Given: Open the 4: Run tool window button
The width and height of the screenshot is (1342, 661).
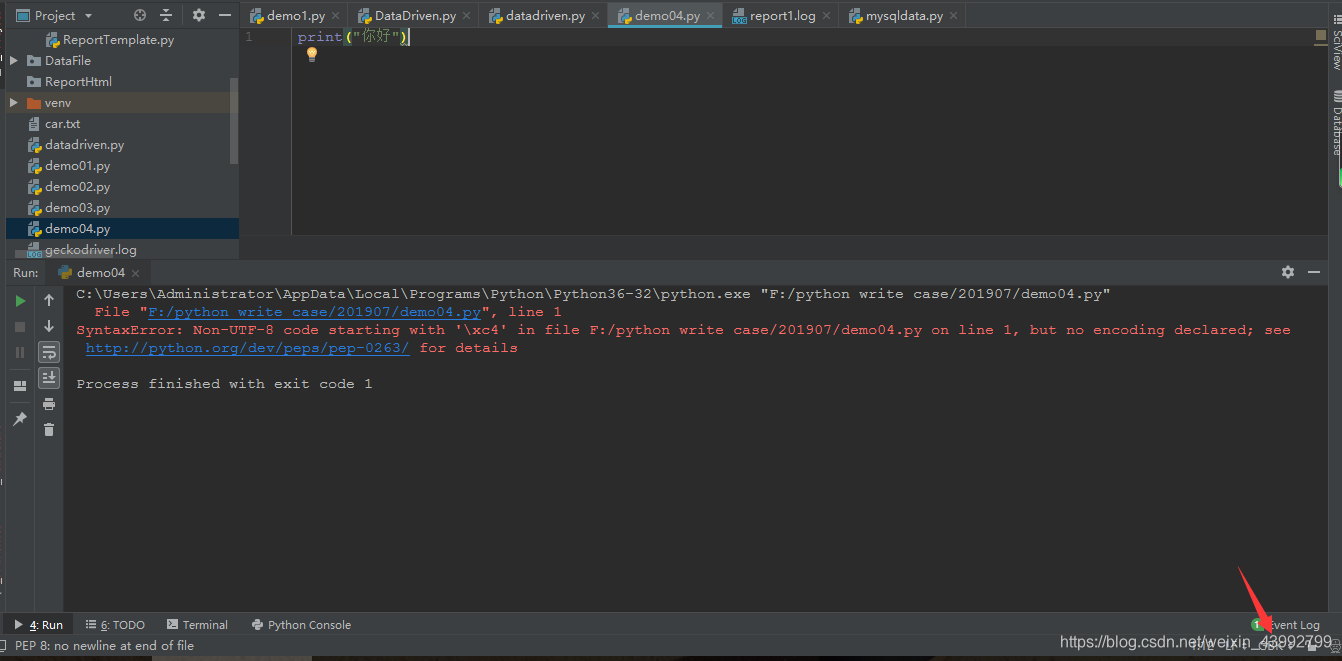Looking at the screenshot, I should point(39,624).
